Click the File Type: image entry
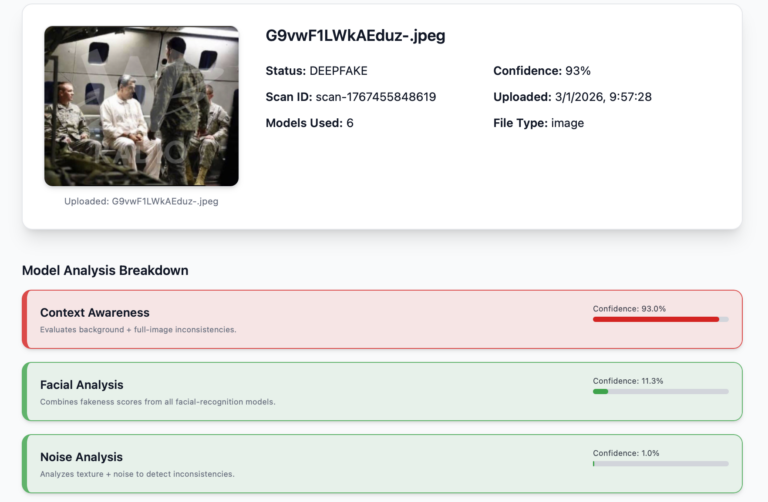This screenshot has width=768, height=502. [x=538, y=123]
